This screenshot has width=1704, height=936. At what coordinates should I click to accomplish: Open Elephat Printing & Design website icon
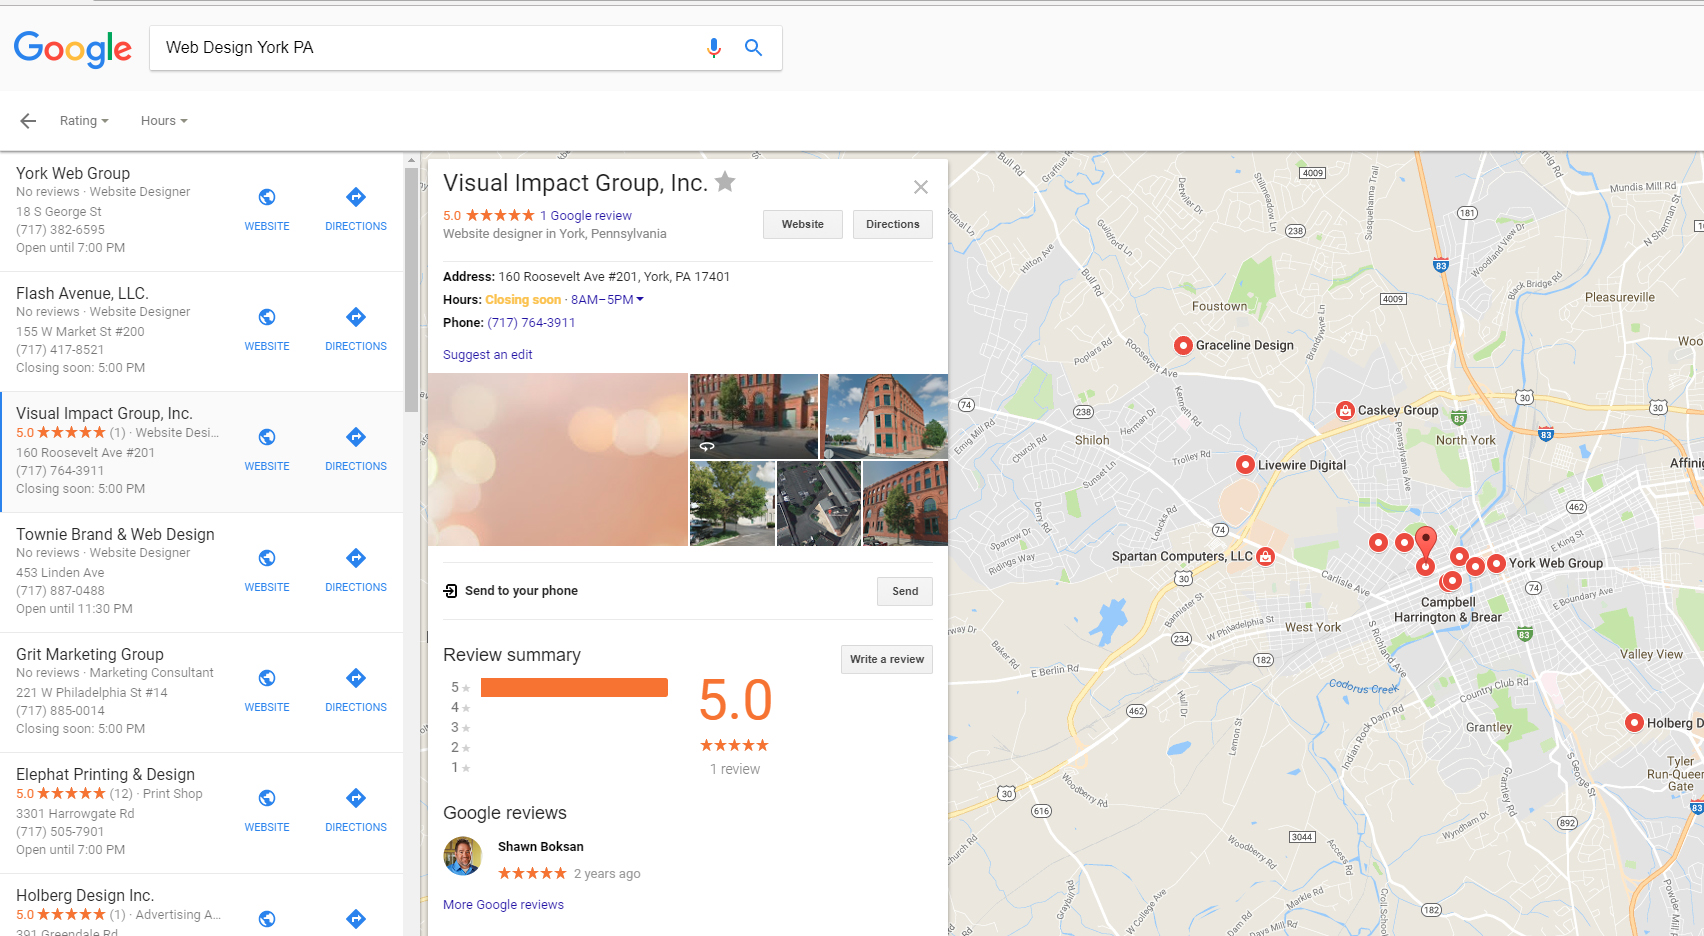point(267,798)
